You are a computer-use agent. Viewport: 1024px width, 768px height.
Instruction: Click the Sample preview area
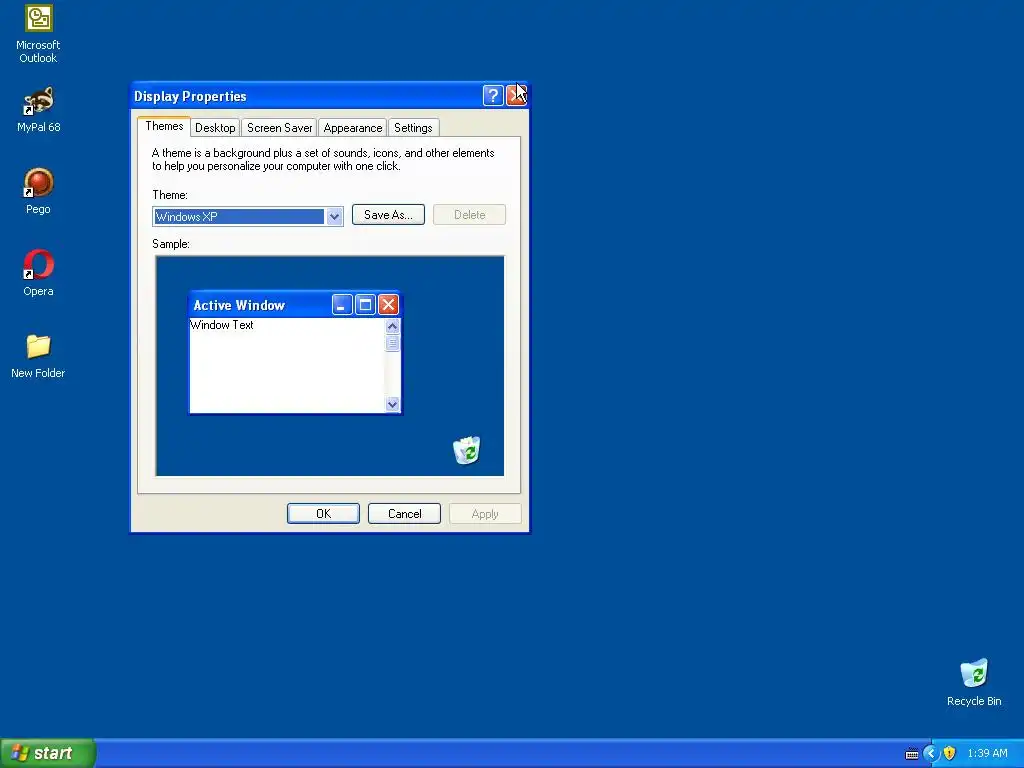pyautogui.click(x=330, y=366)
